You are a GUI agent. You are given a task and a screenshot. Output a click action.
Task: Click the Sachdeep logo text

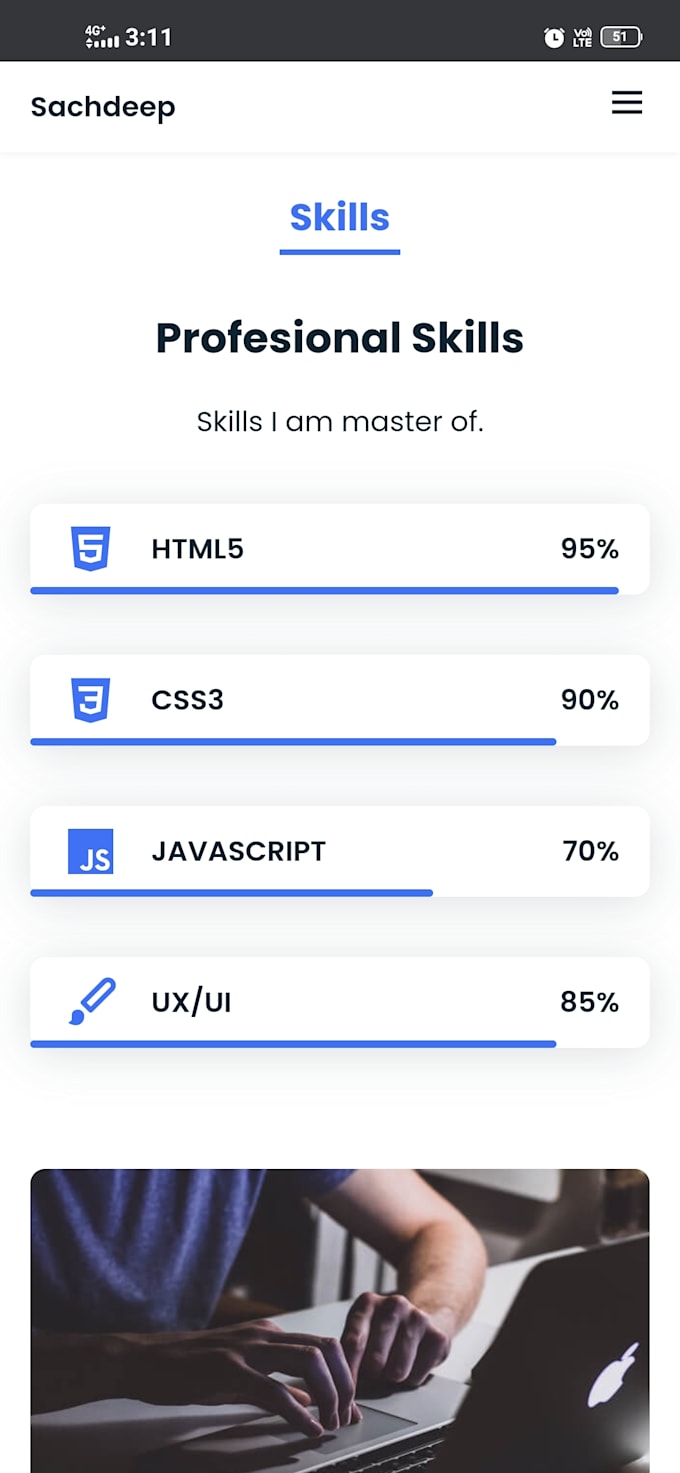102,106
